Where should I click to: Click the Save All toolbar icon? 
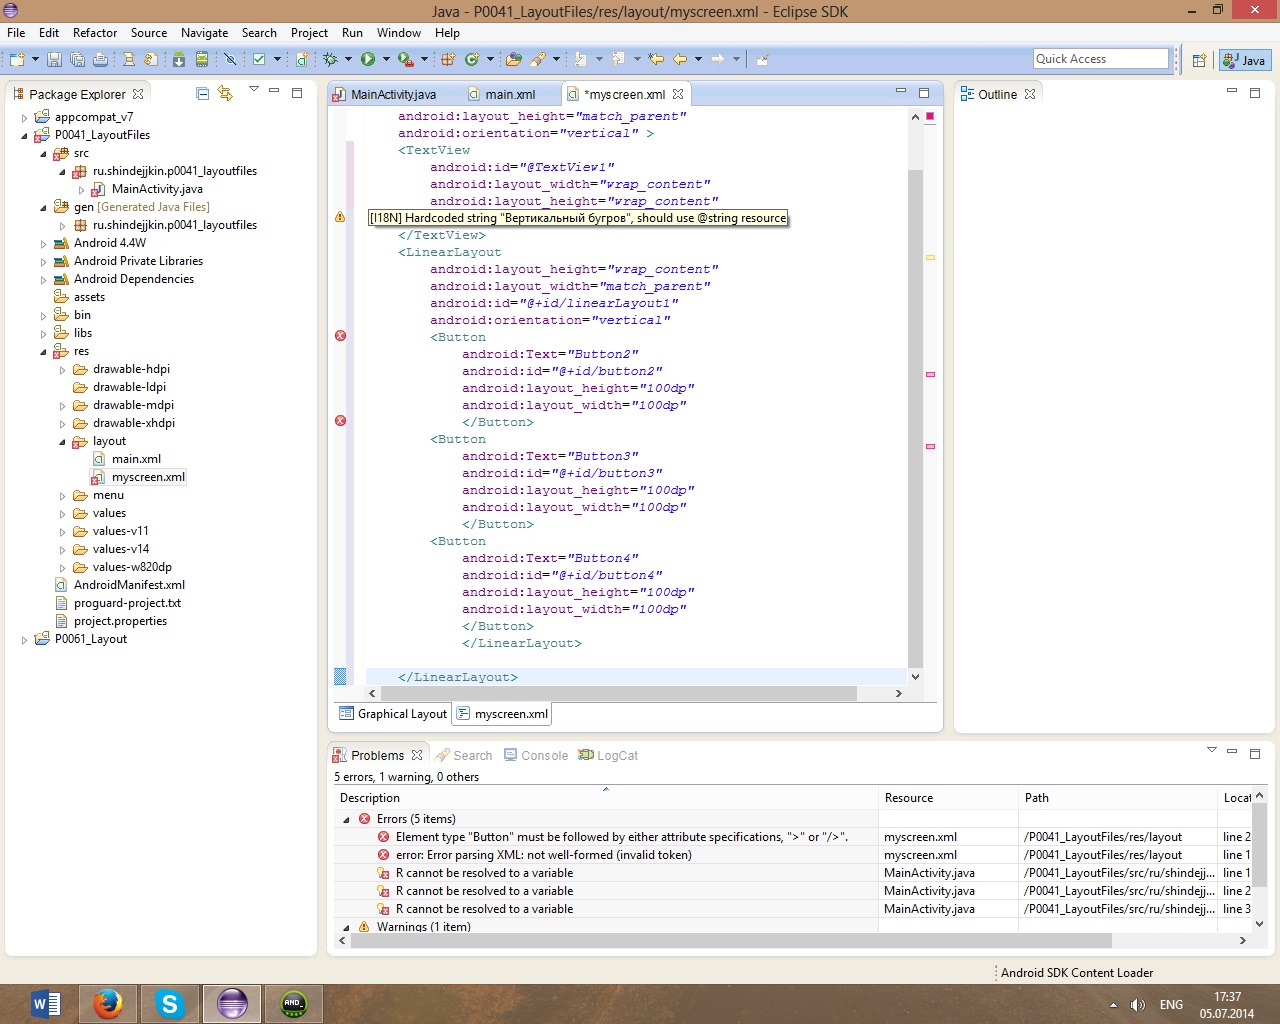(77, 60)
